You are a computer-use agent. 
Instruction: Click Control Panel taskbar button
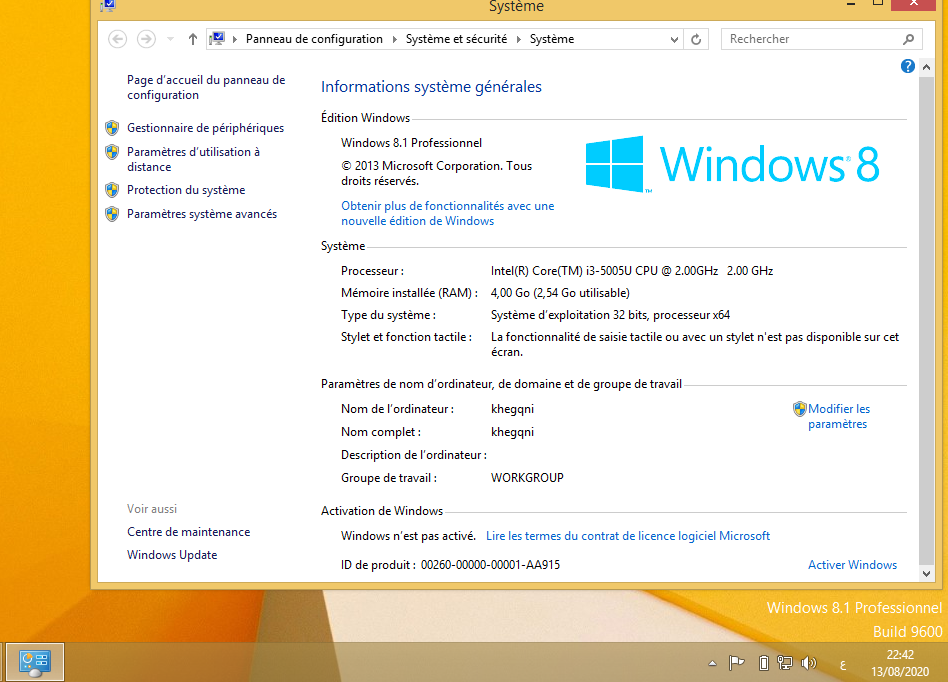[34, 663]
